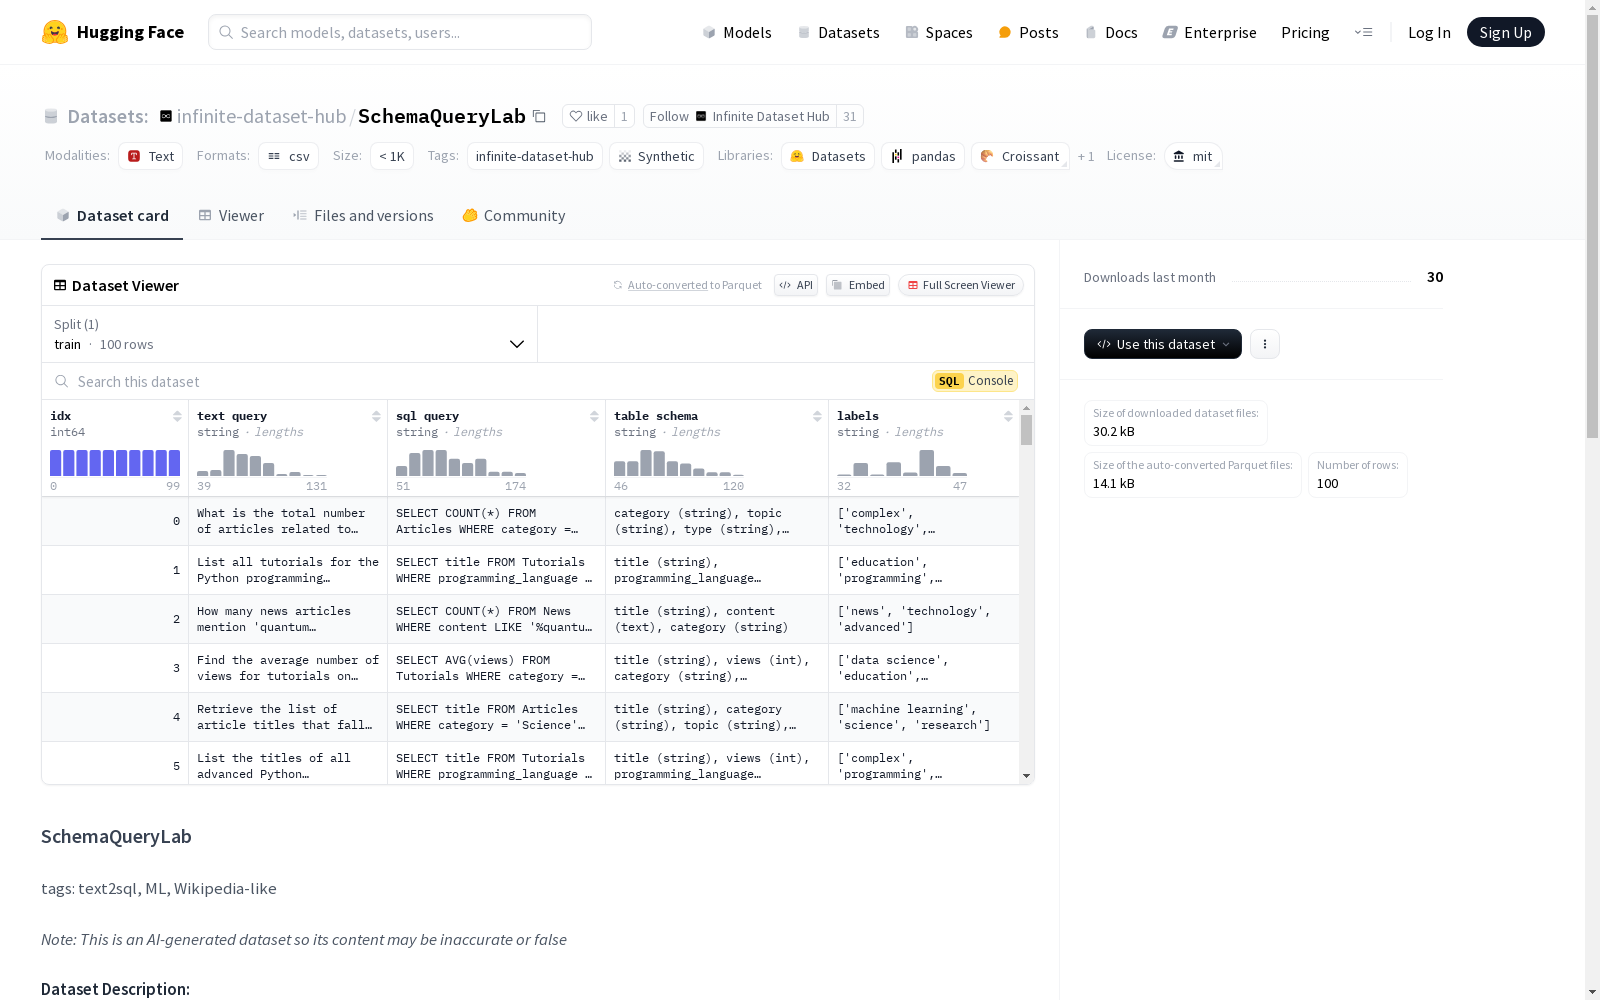Open Enterprise in the navigation
This screenshot has height=1000, width=1600.
pyautogui.click(x=1209, y=32)
